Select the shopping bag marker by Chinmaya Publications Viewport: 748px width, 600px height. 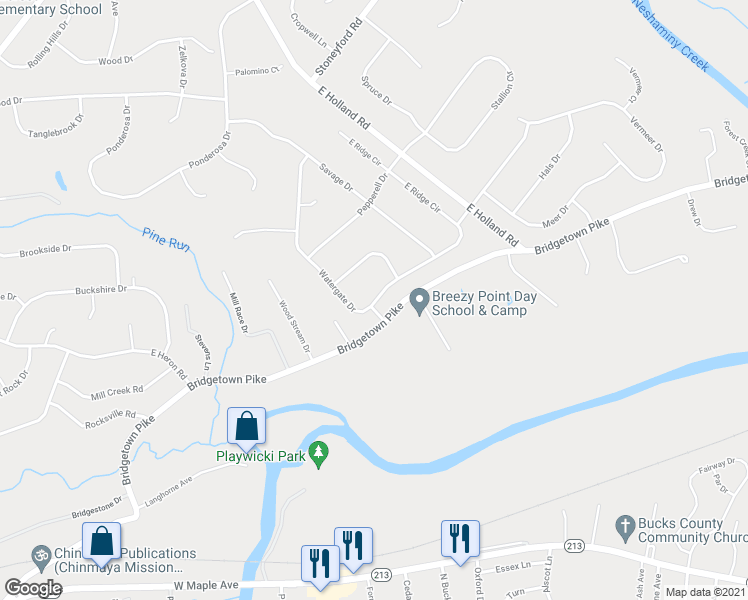(x=101, y=543)
